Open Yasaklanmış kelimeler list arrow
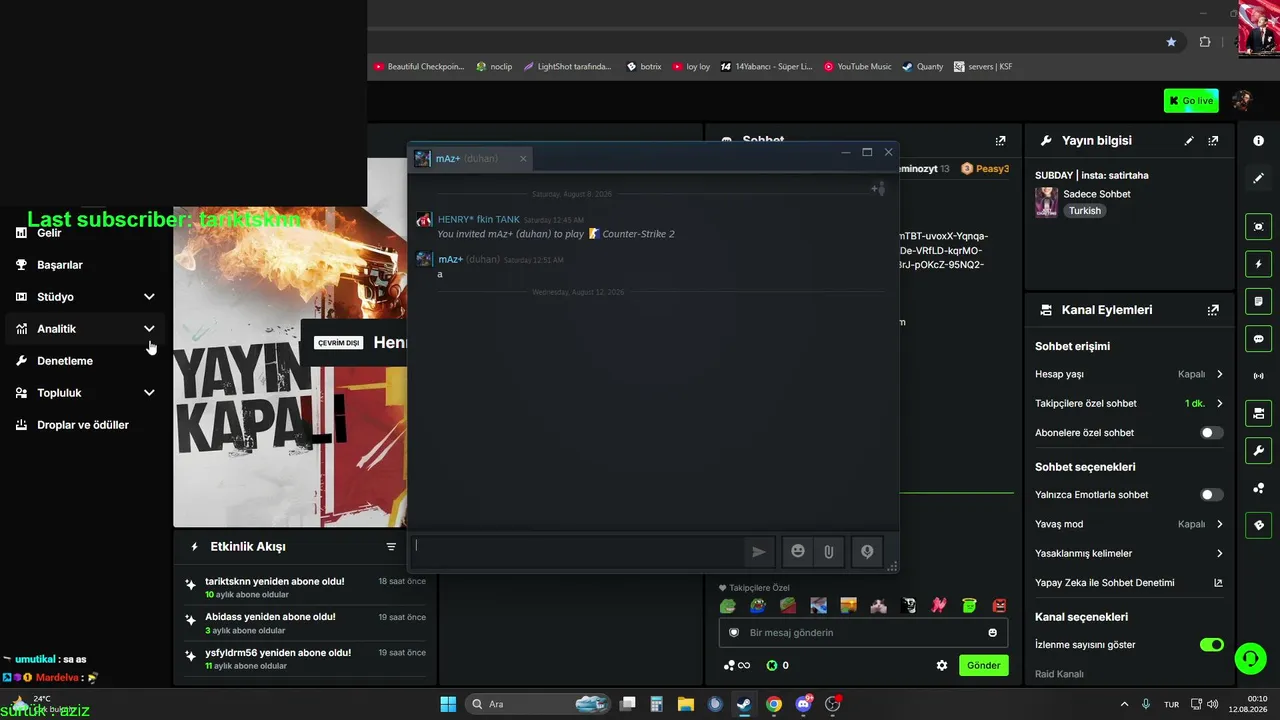The image size is (1280, 720). point(1219,553)
